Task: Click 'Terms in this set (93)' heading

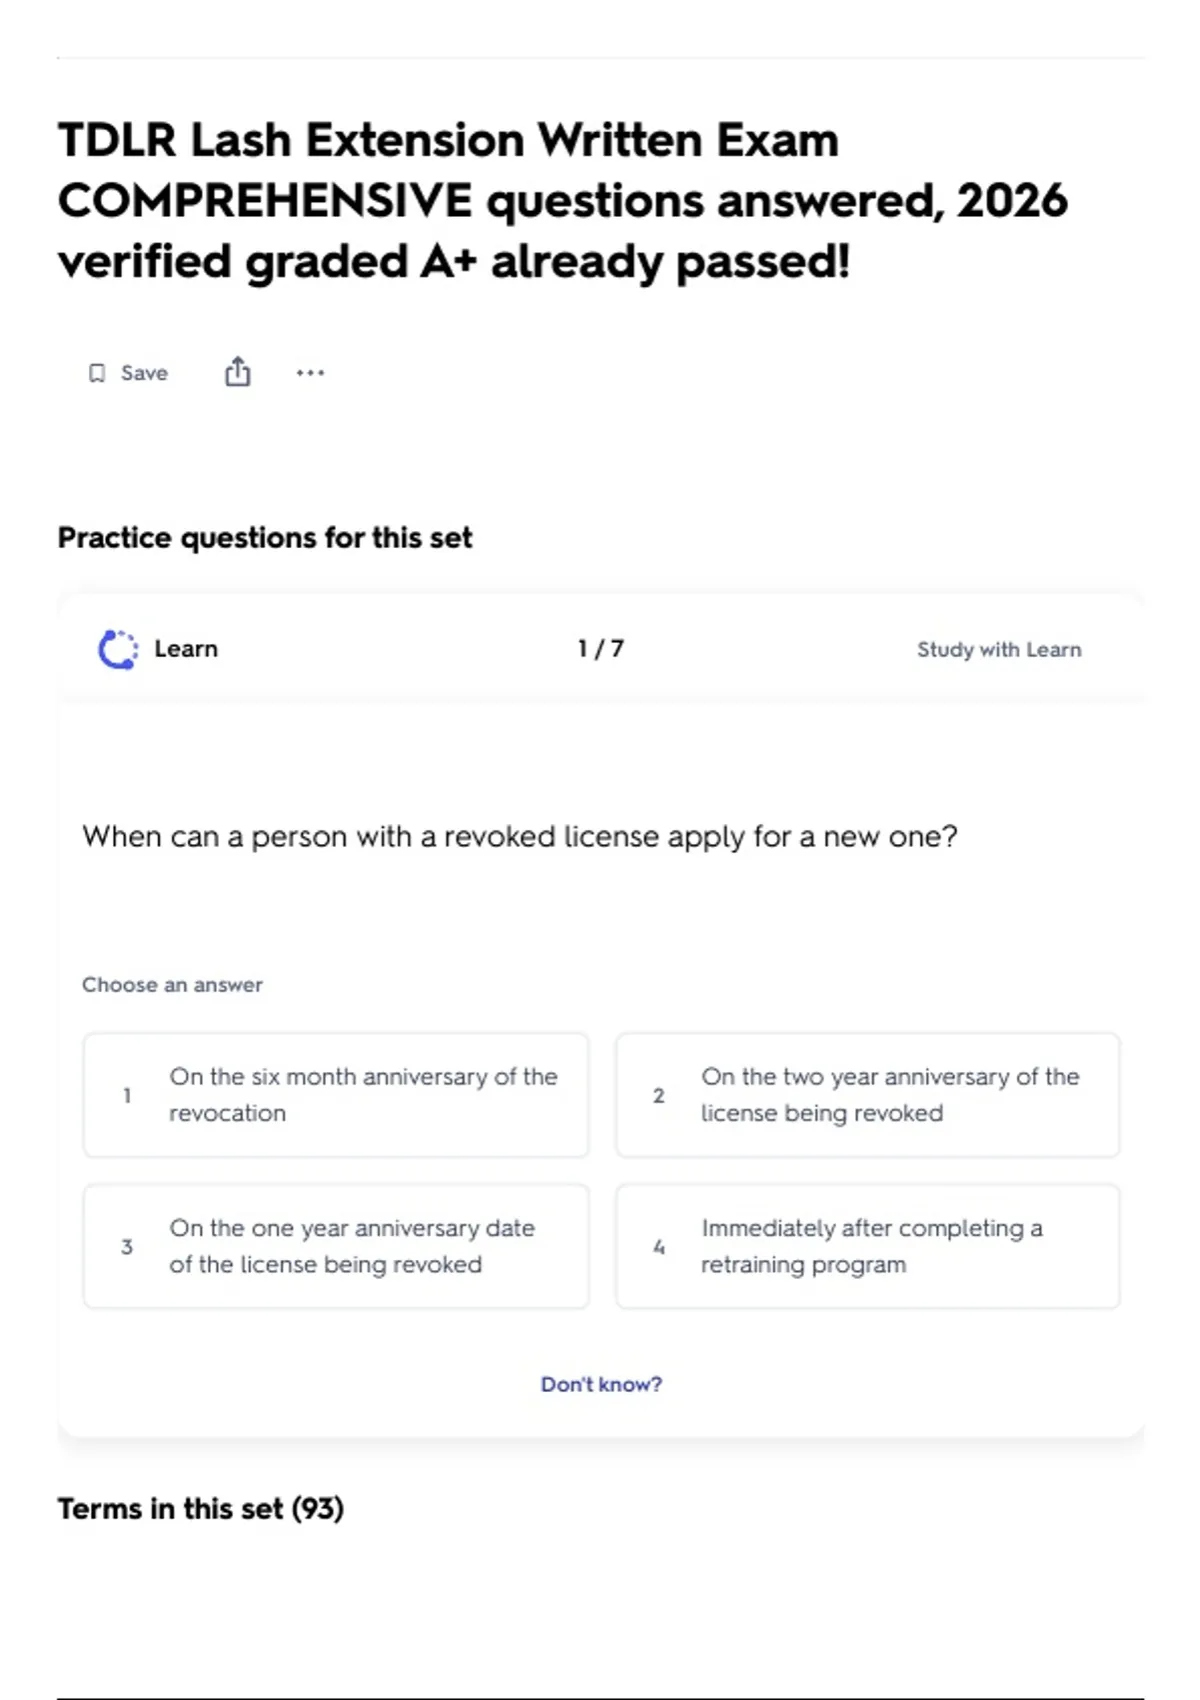Action: tap(200, 1508)
